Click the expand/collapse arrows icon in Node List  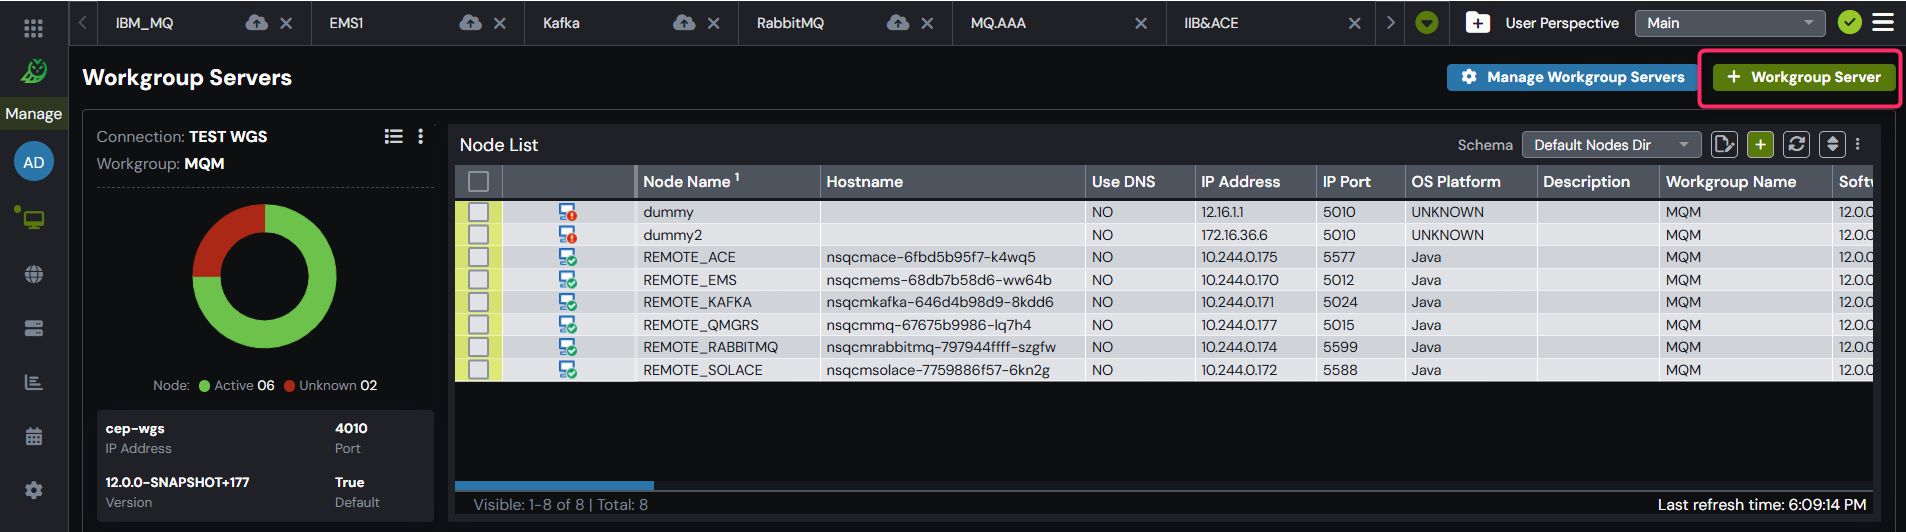coord(1832,144)
